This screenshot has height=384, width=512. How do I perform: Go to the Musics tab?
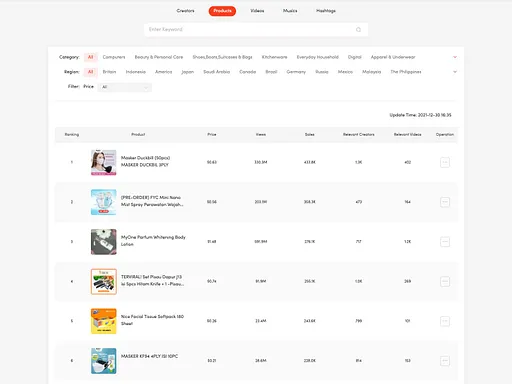[290, 11]
